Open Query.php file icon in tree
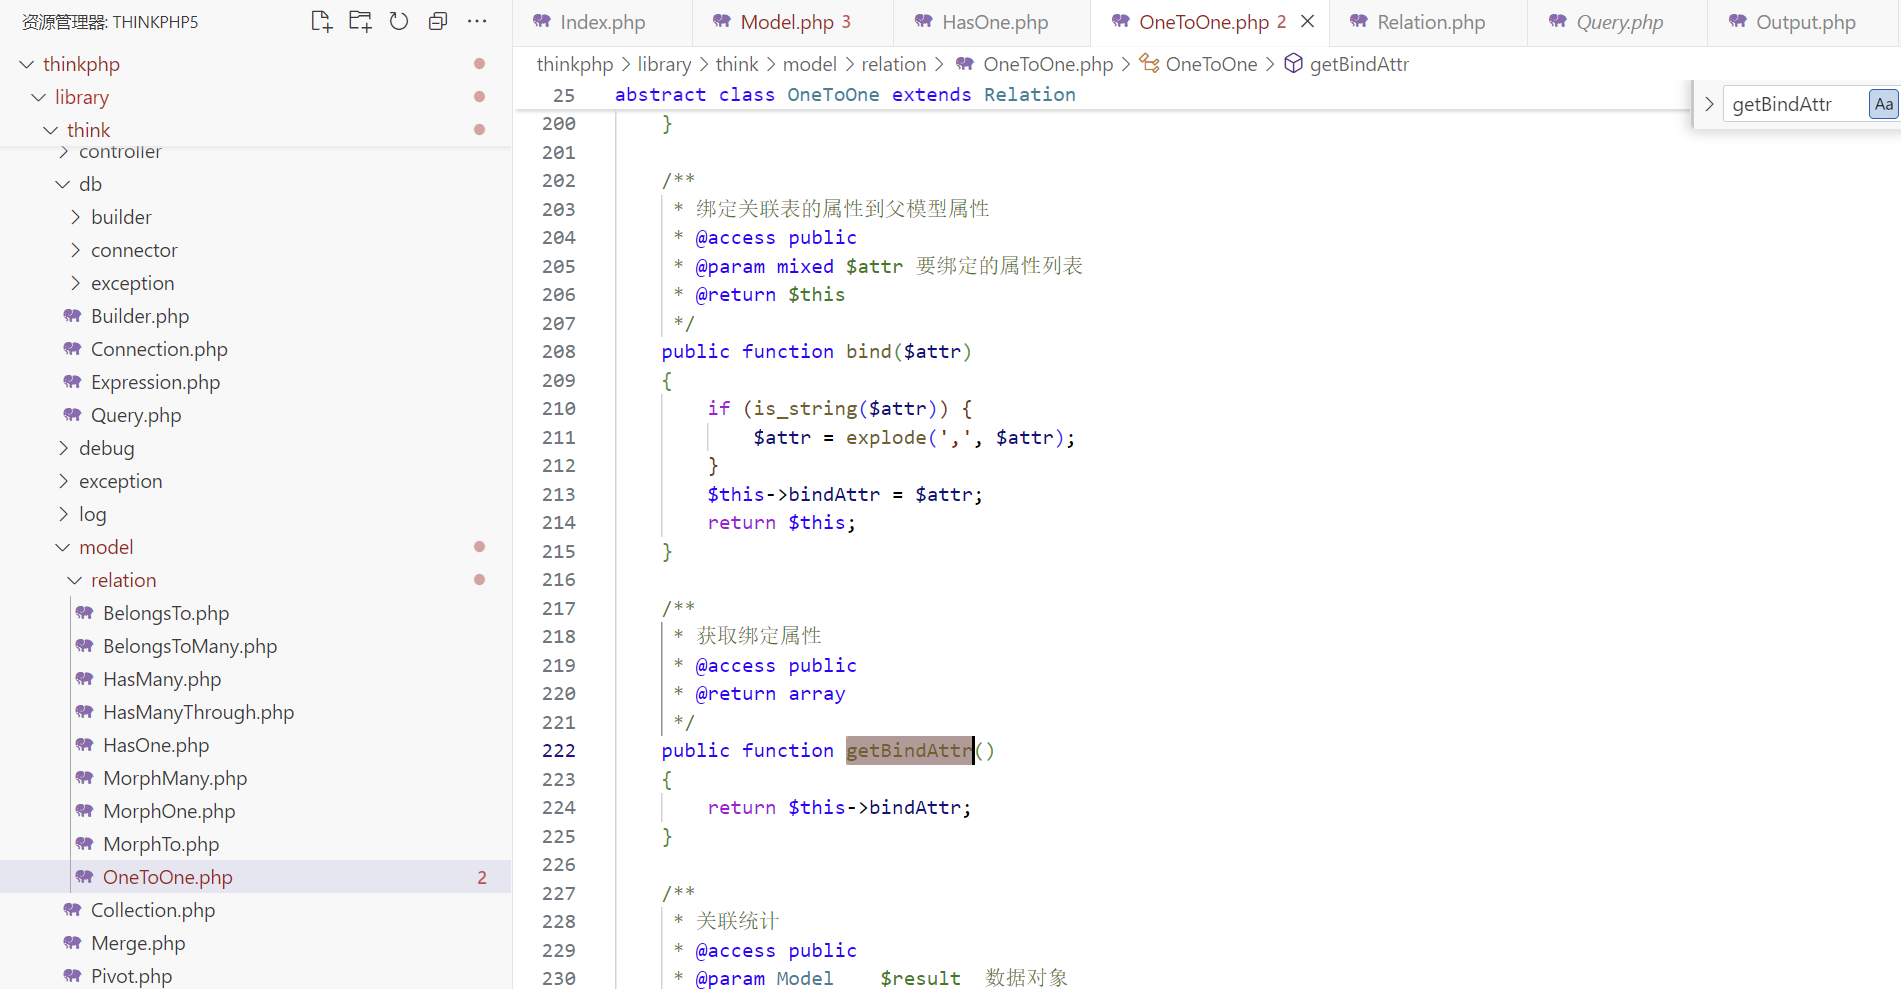 [x=72, y=415]
